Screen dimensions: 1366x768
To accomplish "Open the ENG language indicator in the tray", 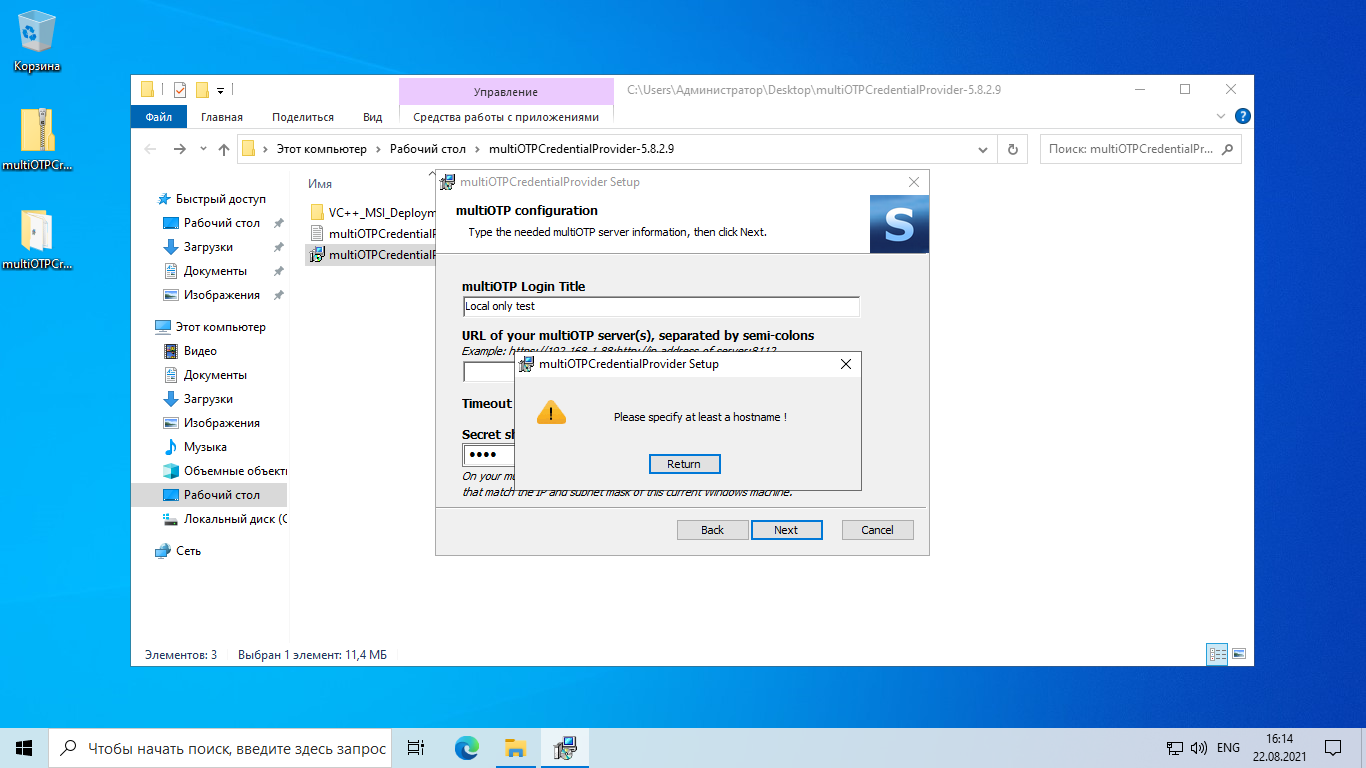I will [x=1228, y=747].
